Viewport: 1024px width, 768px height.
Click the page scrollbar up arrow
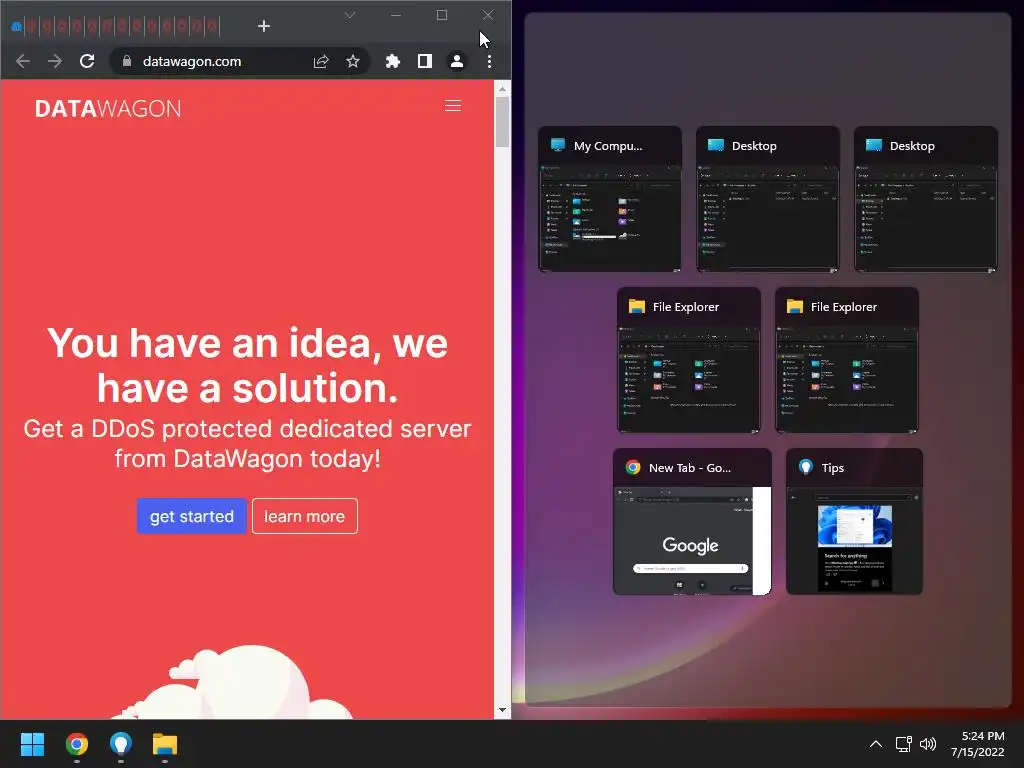502,89
